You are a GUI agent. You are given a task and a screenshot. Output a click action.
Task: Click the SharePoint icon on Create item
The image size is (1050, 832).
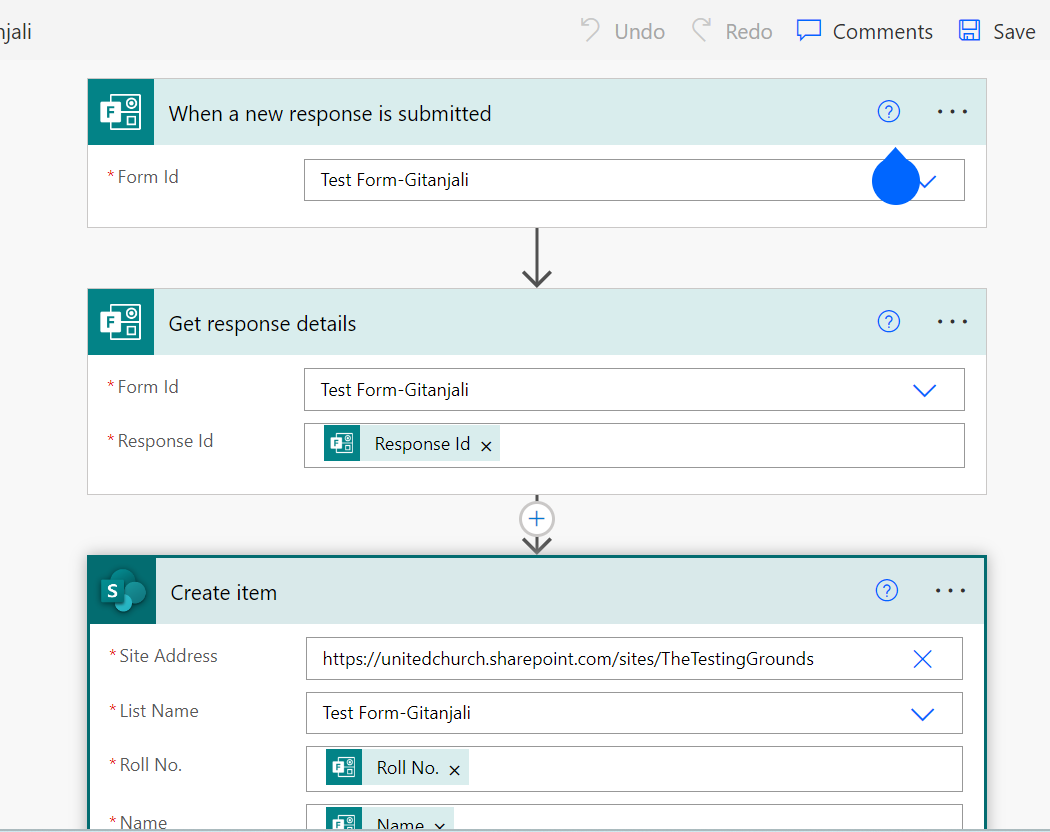[x=123, y=592]
